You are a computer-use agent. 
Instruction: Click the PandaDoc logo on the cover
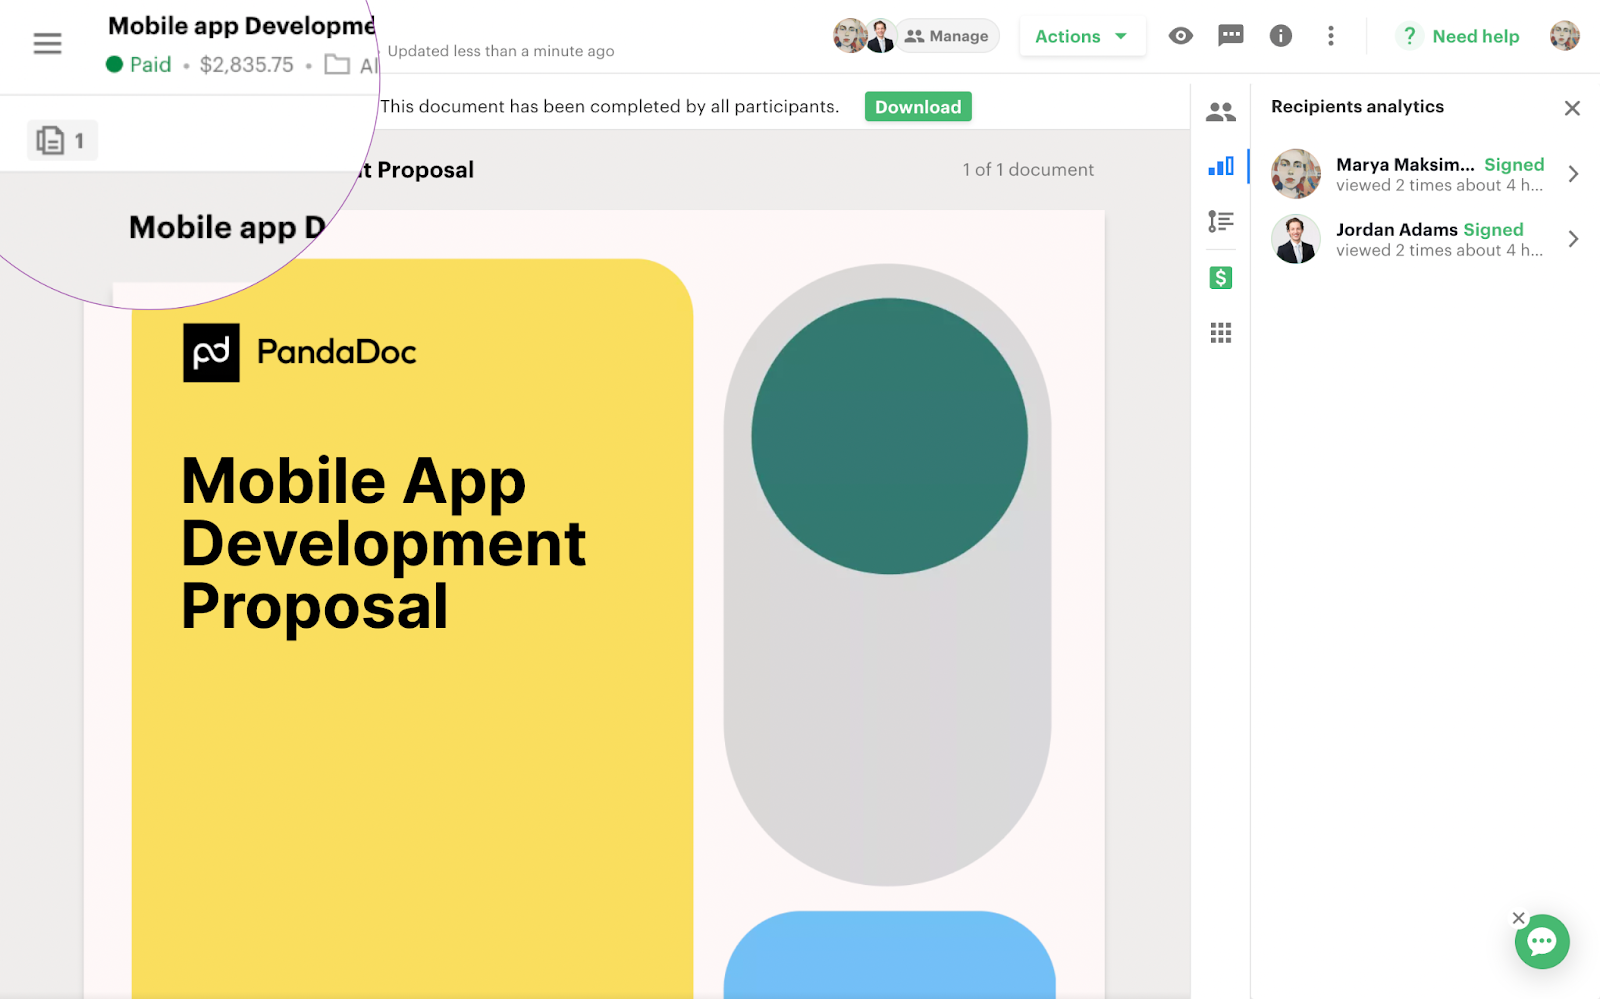(300, 352)
